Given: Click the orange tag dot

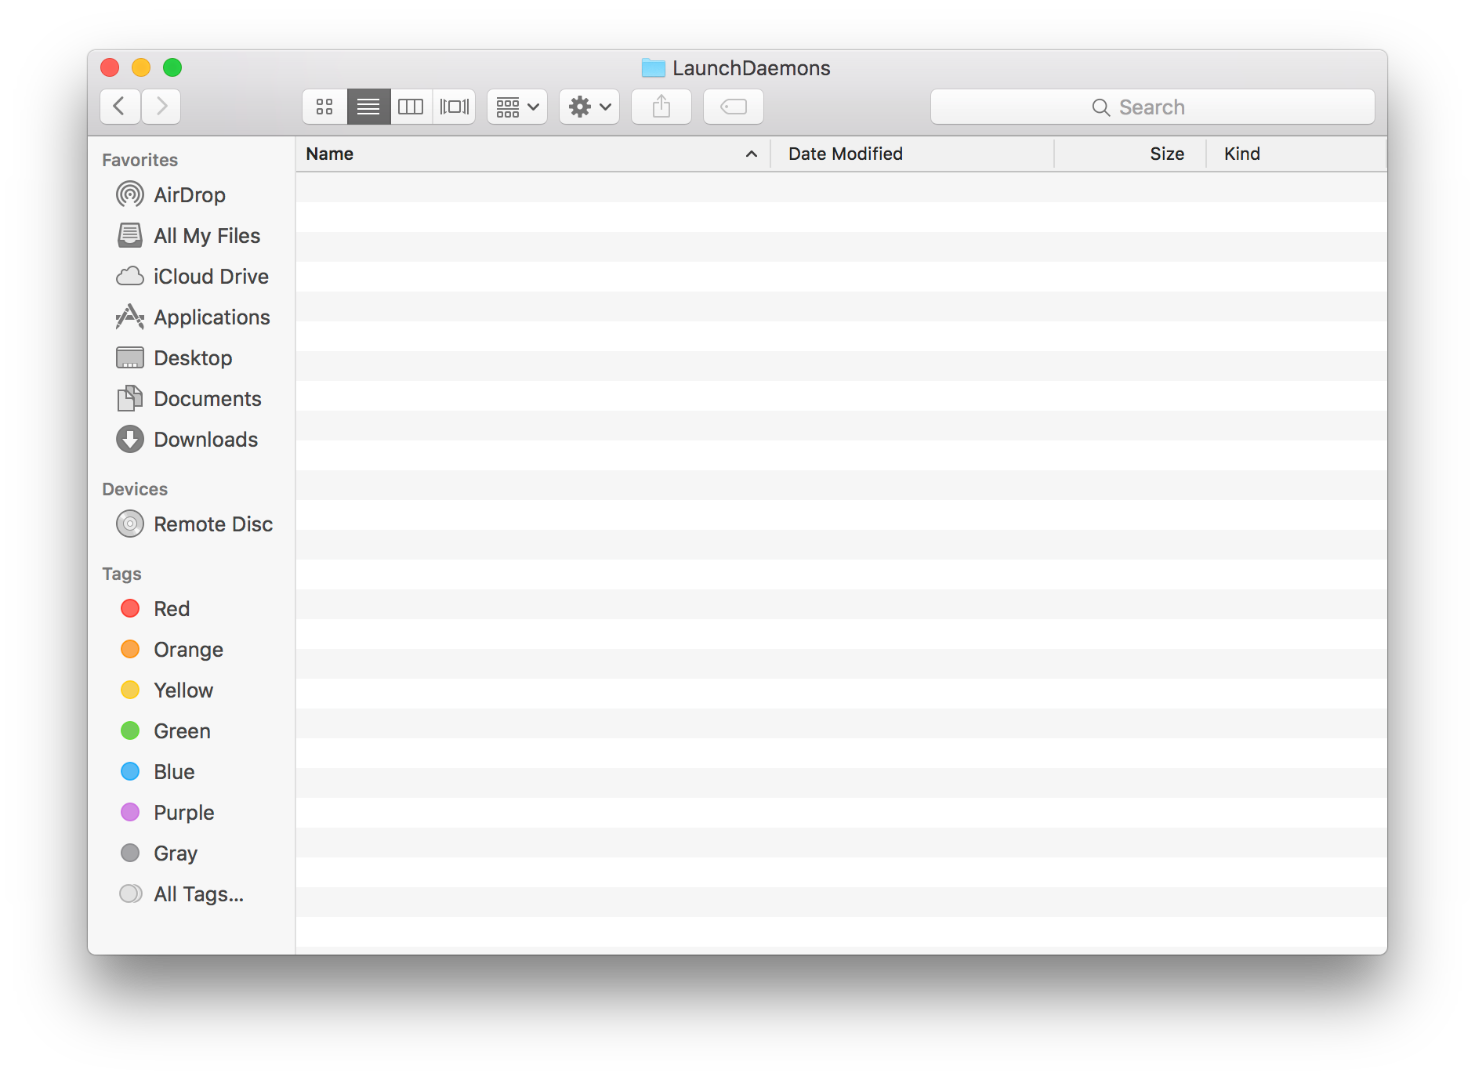Looking at the screenshot, I should point(130,649).
